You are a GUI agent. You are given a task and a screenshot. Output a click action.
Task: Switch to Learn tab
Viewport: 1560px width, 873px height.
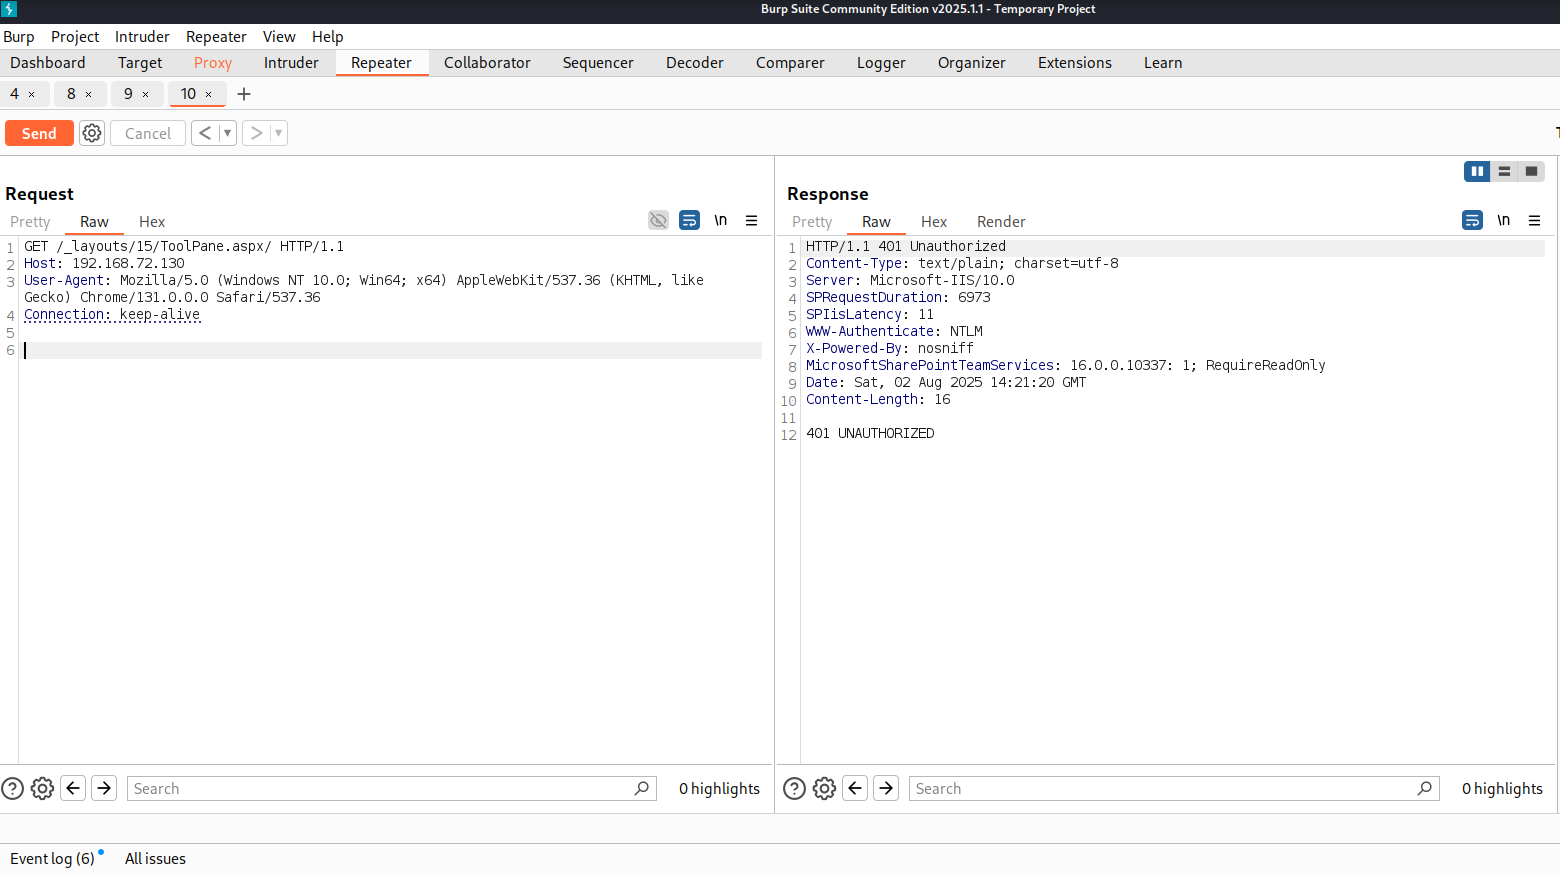coord(1163,62)
